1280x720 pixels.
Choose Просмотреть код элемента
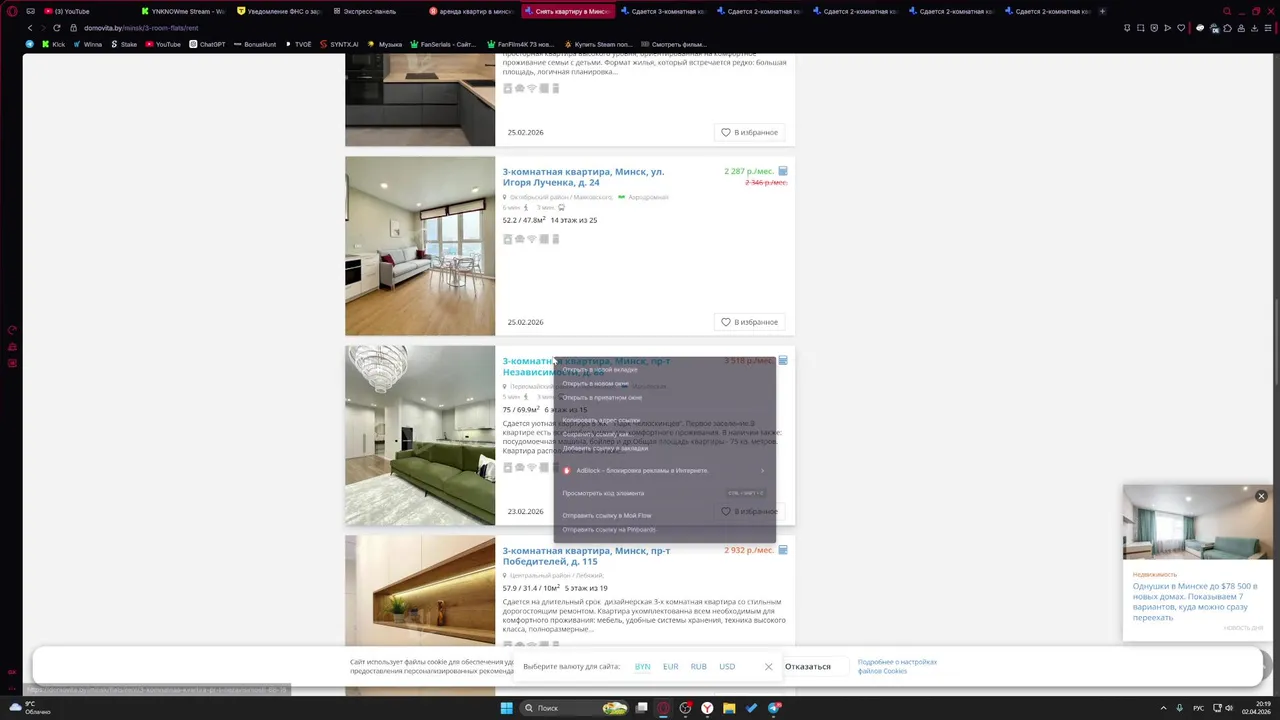click(x=665, y=493)
